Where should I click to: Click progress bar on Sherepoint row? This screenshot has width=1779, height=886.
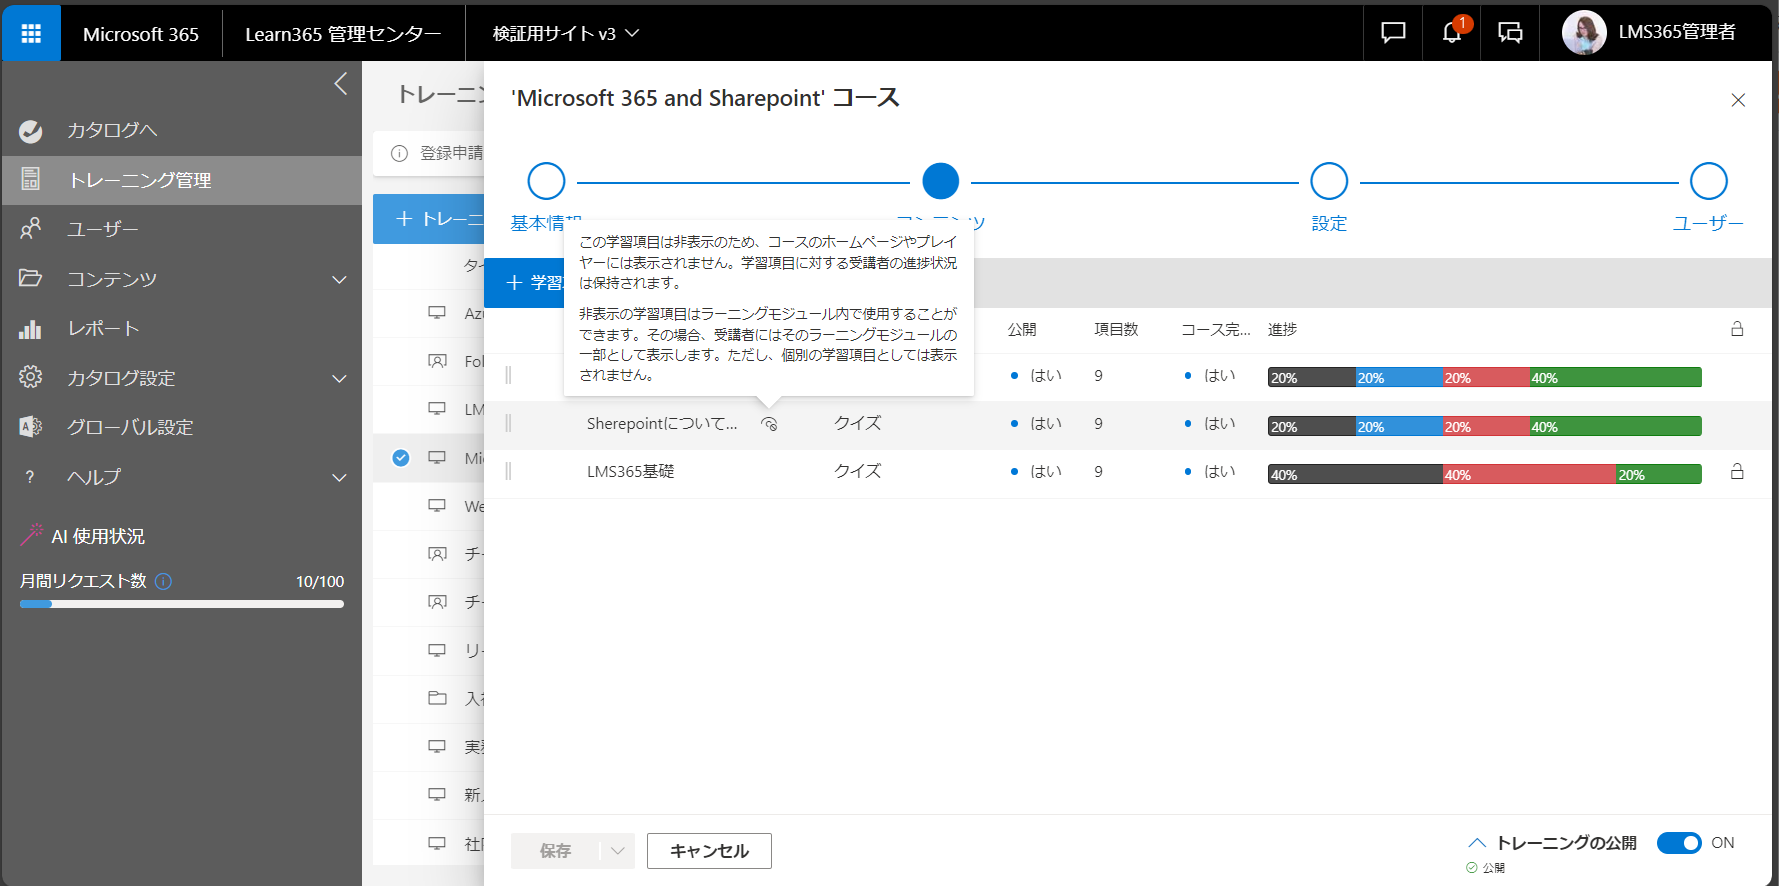[1484, 427]
